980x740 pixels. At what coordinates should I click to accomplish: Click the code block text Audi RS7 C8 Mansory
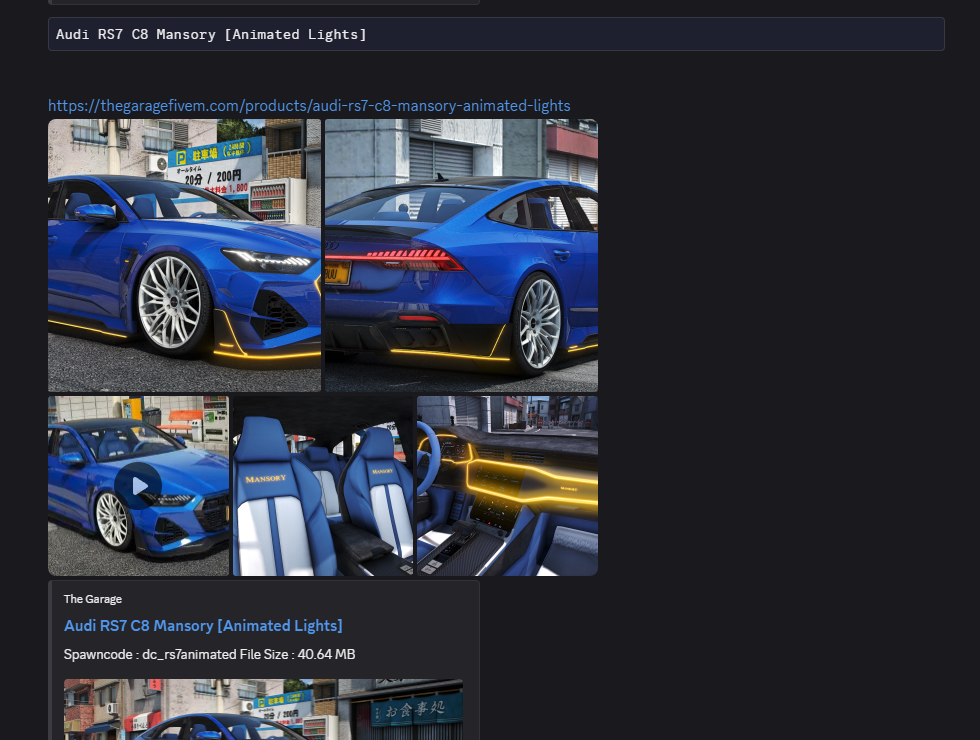(136, 34)
